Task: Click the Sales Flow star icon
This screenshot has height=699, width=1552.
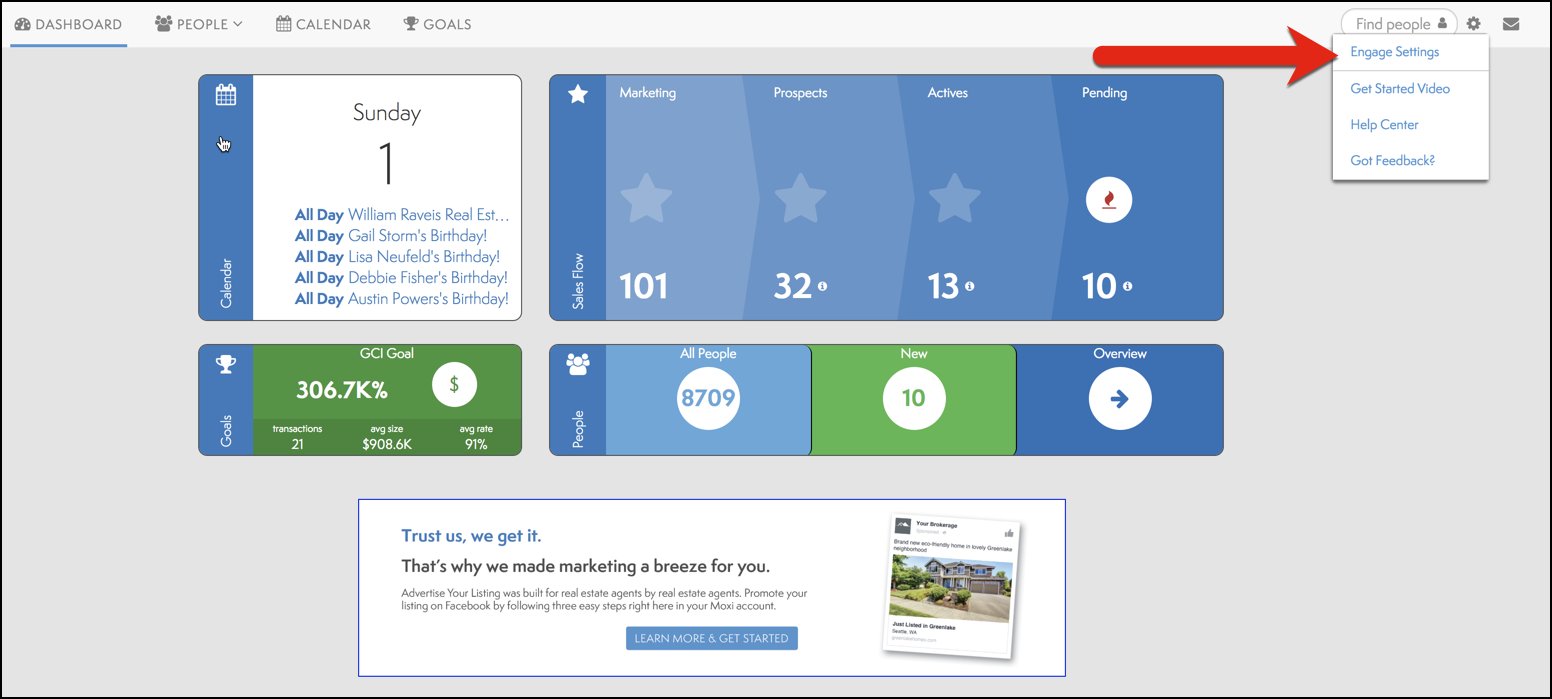Action: 578,94
